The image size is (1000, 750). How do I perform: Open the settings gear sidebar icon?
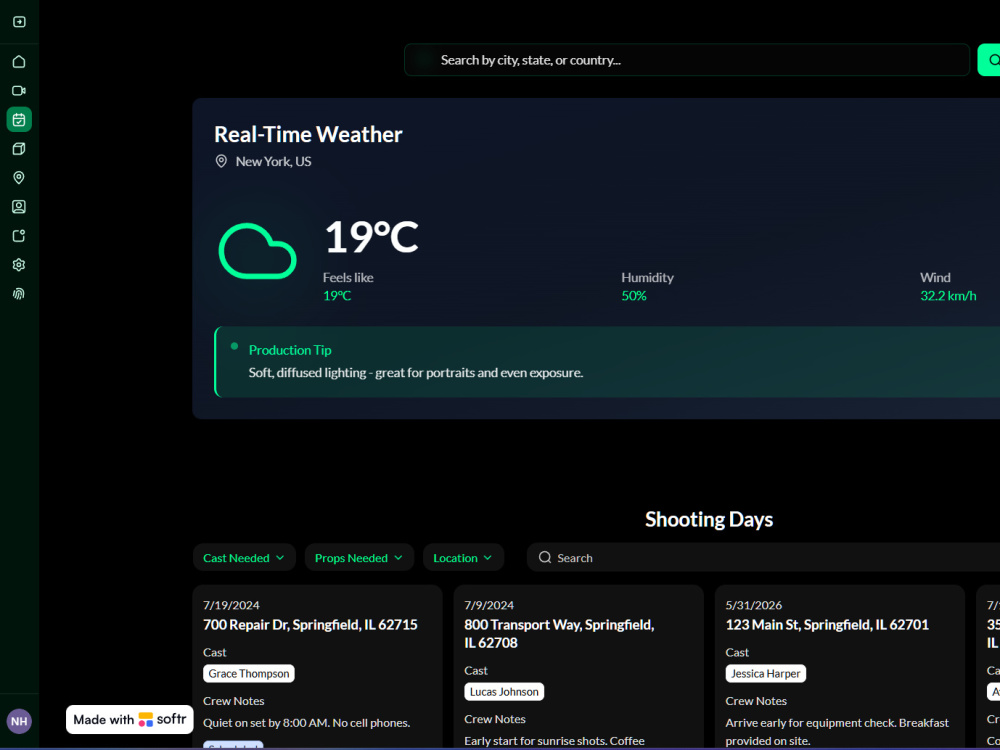pyautogui.click(x=19, y=265)
